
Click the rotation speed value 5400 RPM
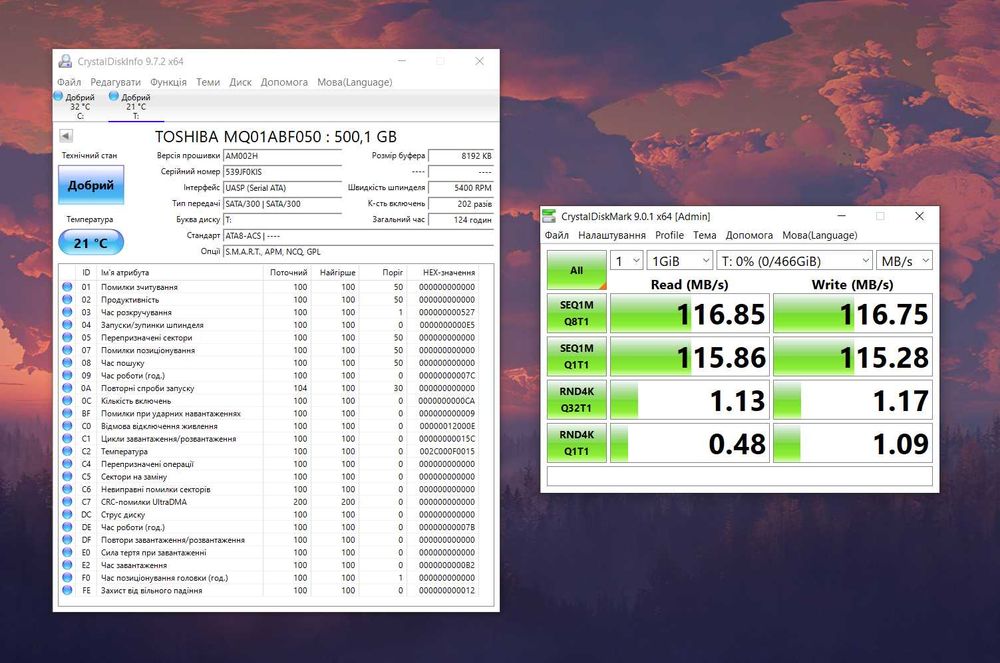[460, 188]
